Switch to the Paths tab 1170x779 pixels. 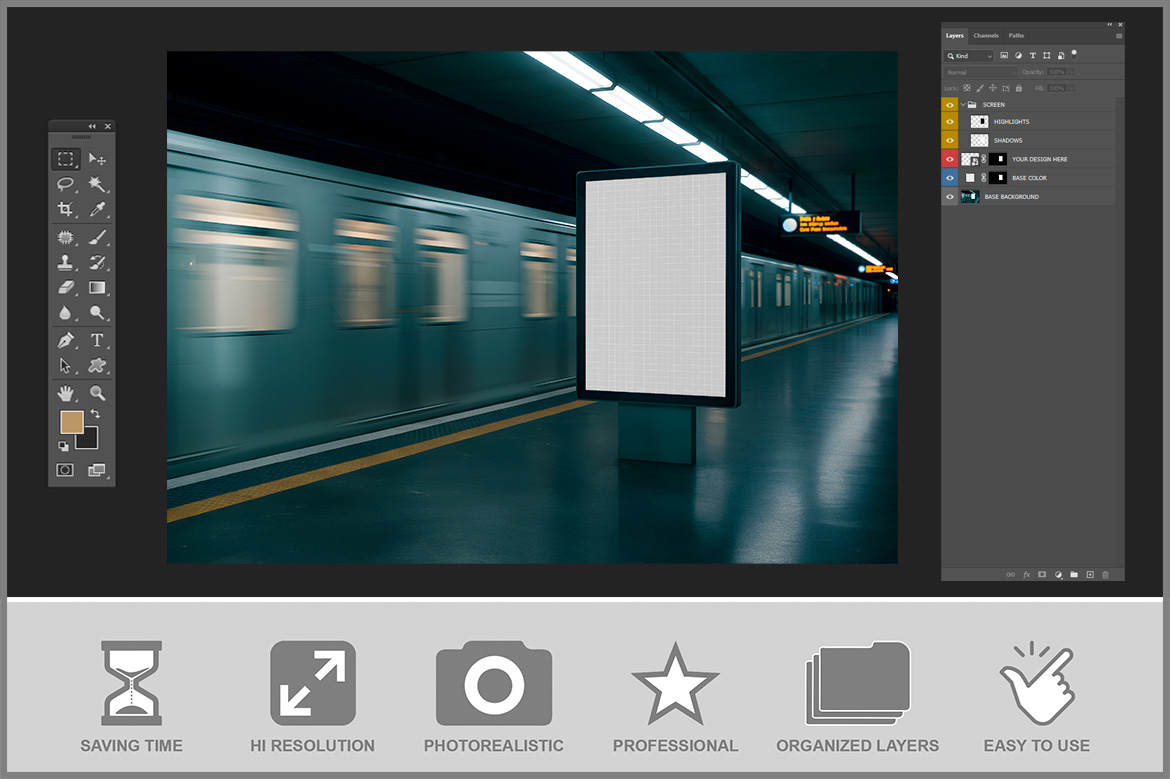1016,36
